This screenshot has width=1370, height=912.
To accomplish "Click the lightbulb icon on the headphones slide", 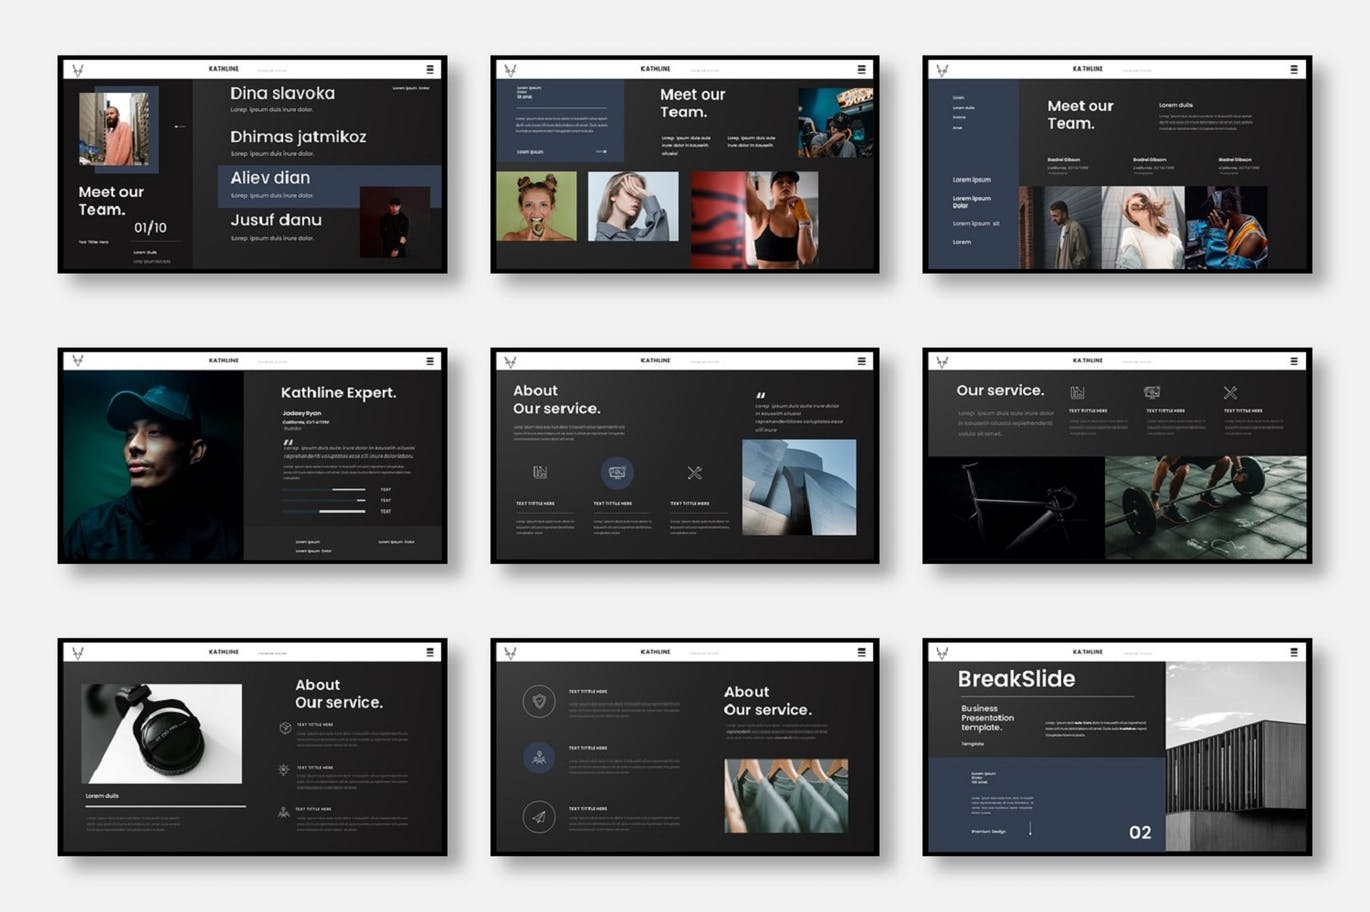I will [x=284, y=770].
